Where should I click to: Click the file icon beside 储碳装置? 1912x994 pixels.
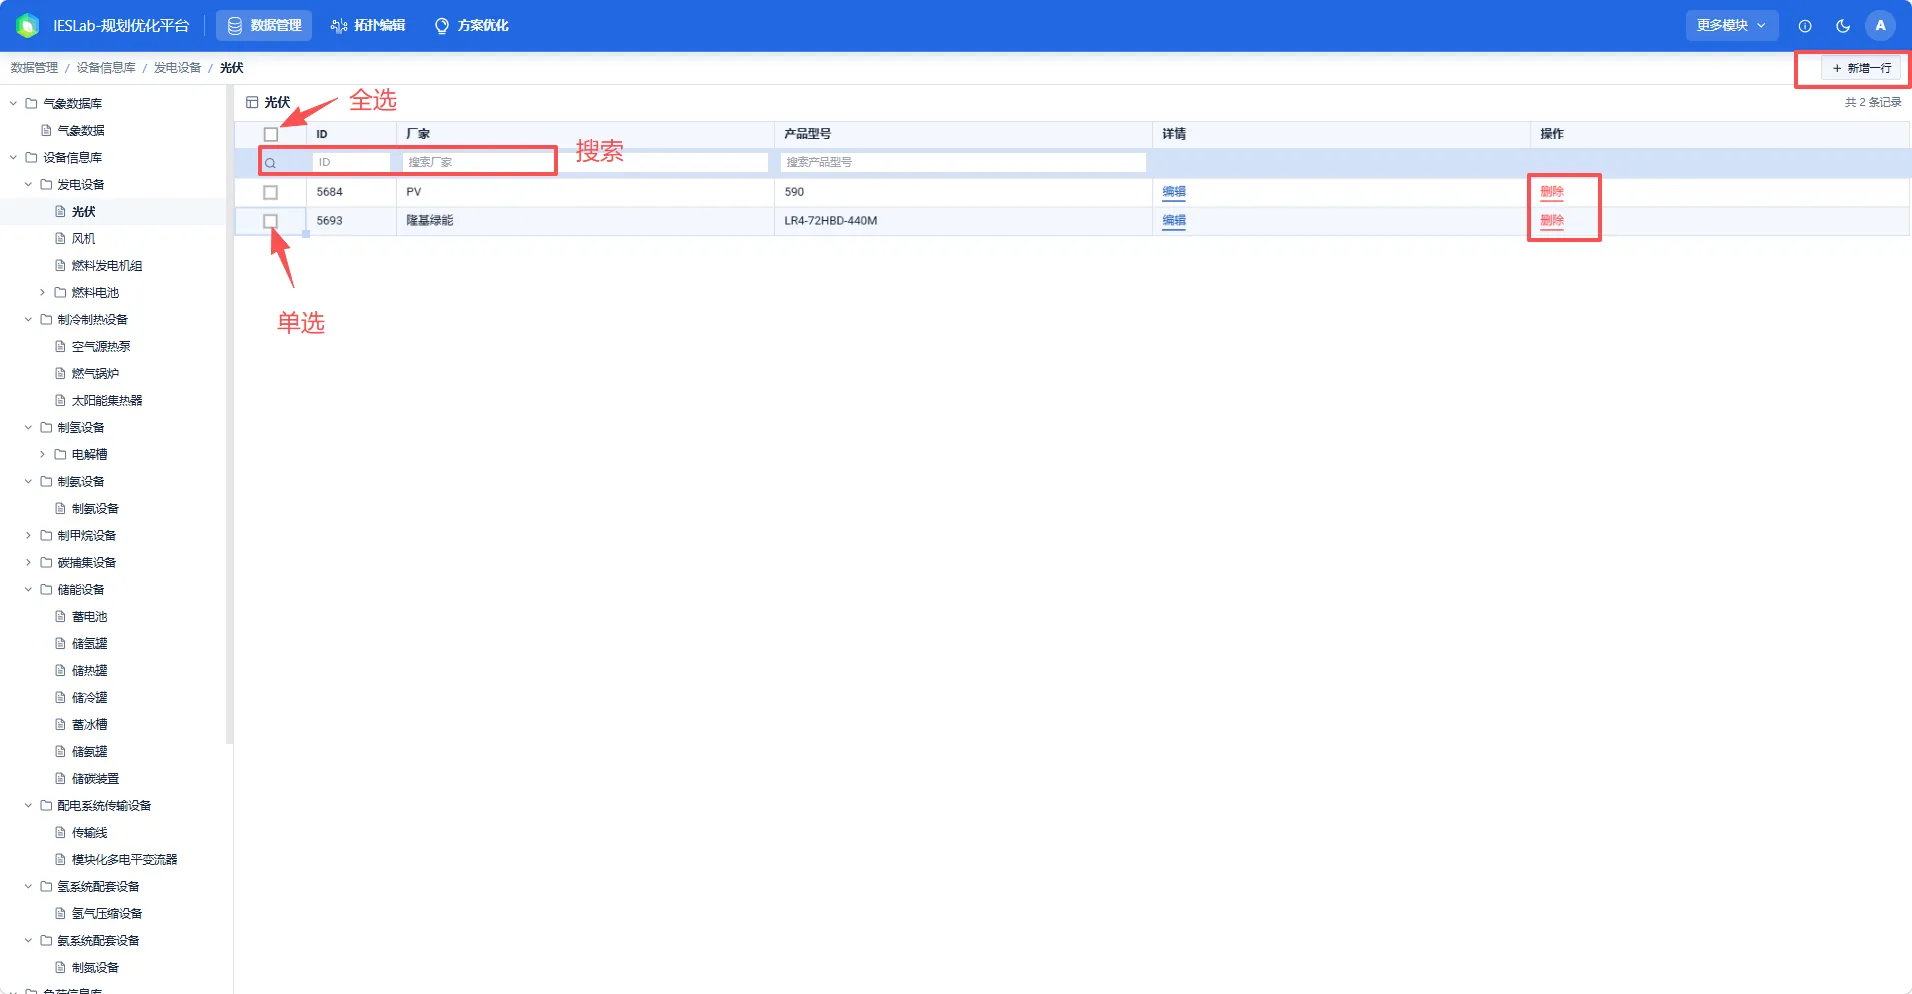tap(60, 778)
